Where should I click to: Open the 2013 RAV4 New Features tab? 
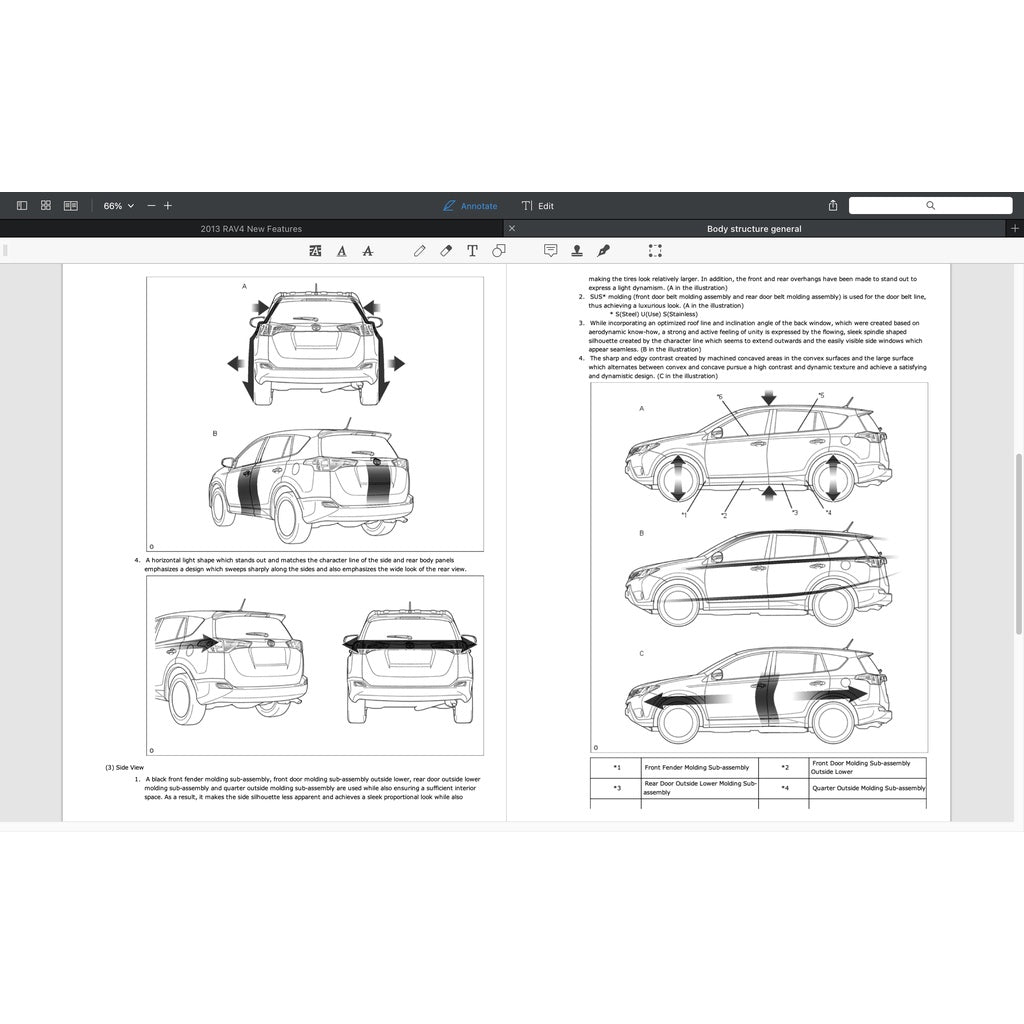251,229
